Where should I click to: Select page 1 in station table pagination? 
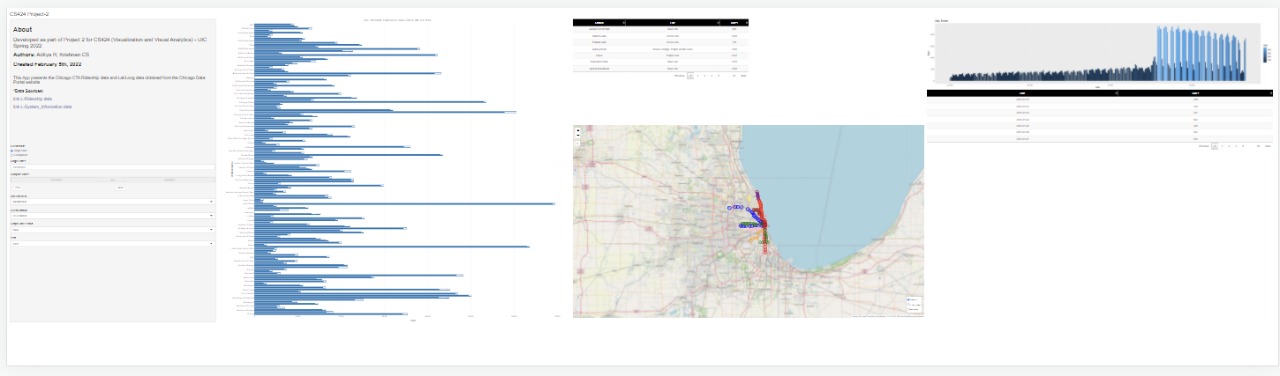click(690, 76)
